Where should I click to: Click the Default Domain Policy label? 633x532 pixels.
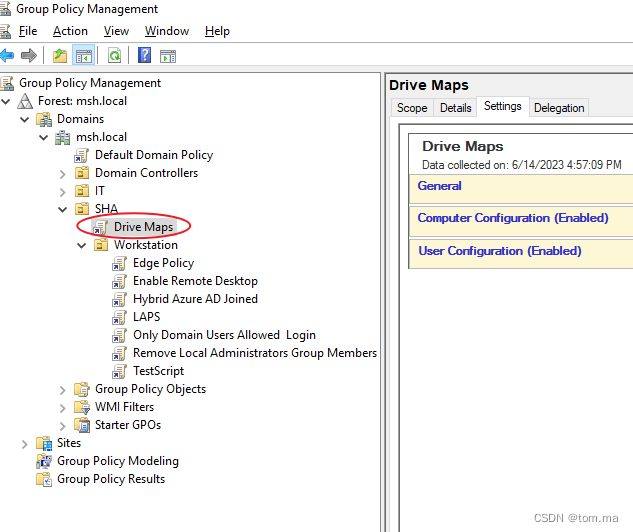[x=154, y=155]
